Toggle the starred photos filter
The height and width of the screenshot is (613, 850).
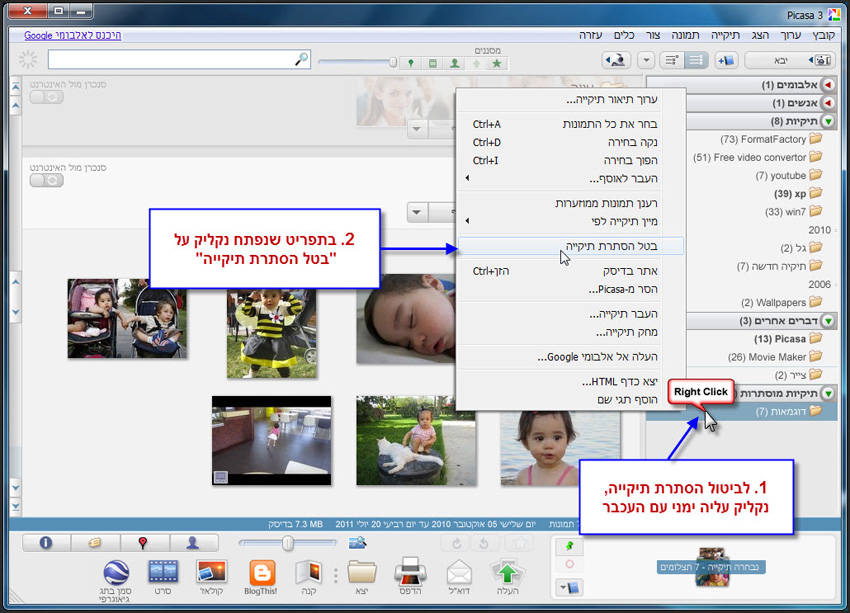tap(497, 63)
